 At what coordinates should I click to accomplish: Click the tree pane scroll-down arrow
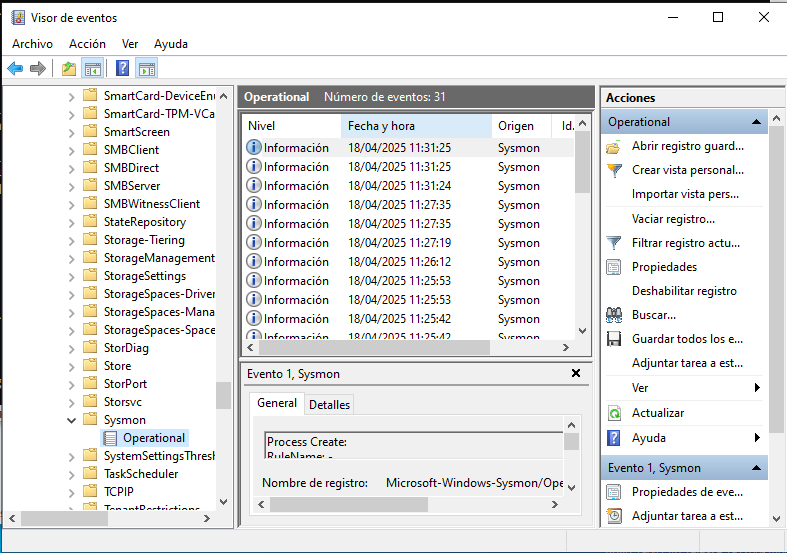click(224, 501)
